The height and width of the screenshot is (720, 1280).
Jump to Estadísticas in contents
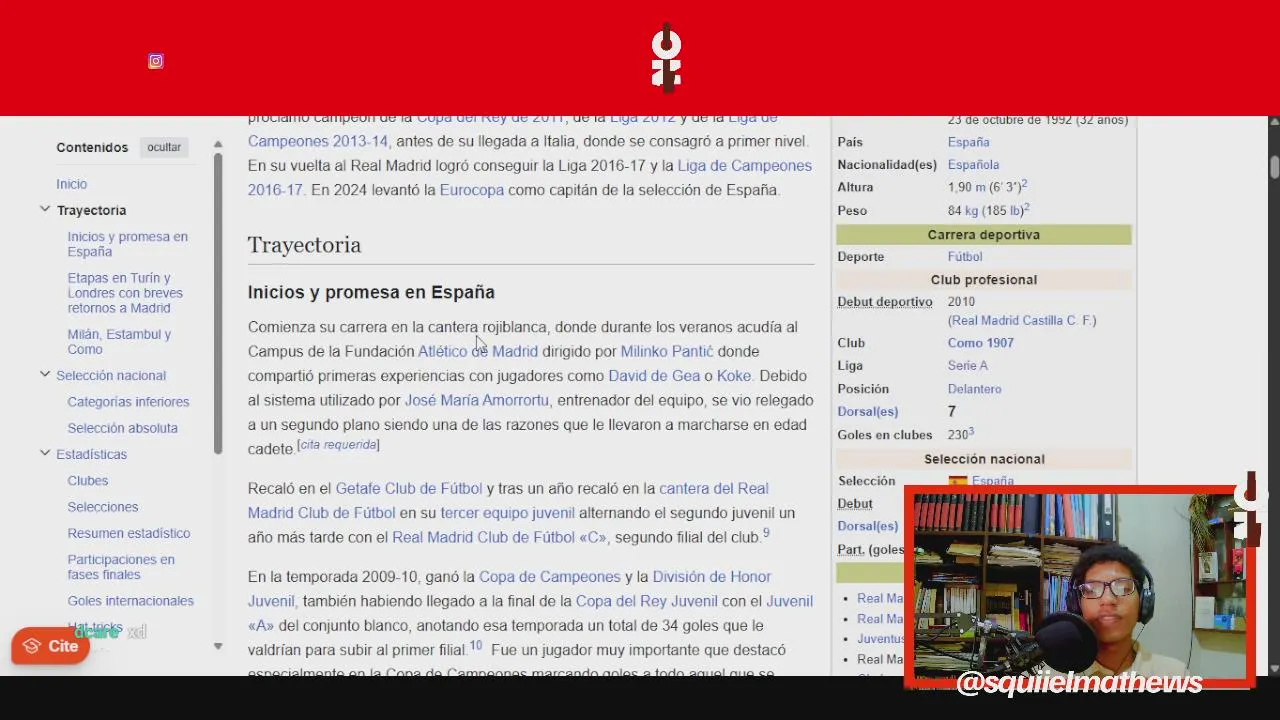tap(91, 454)
